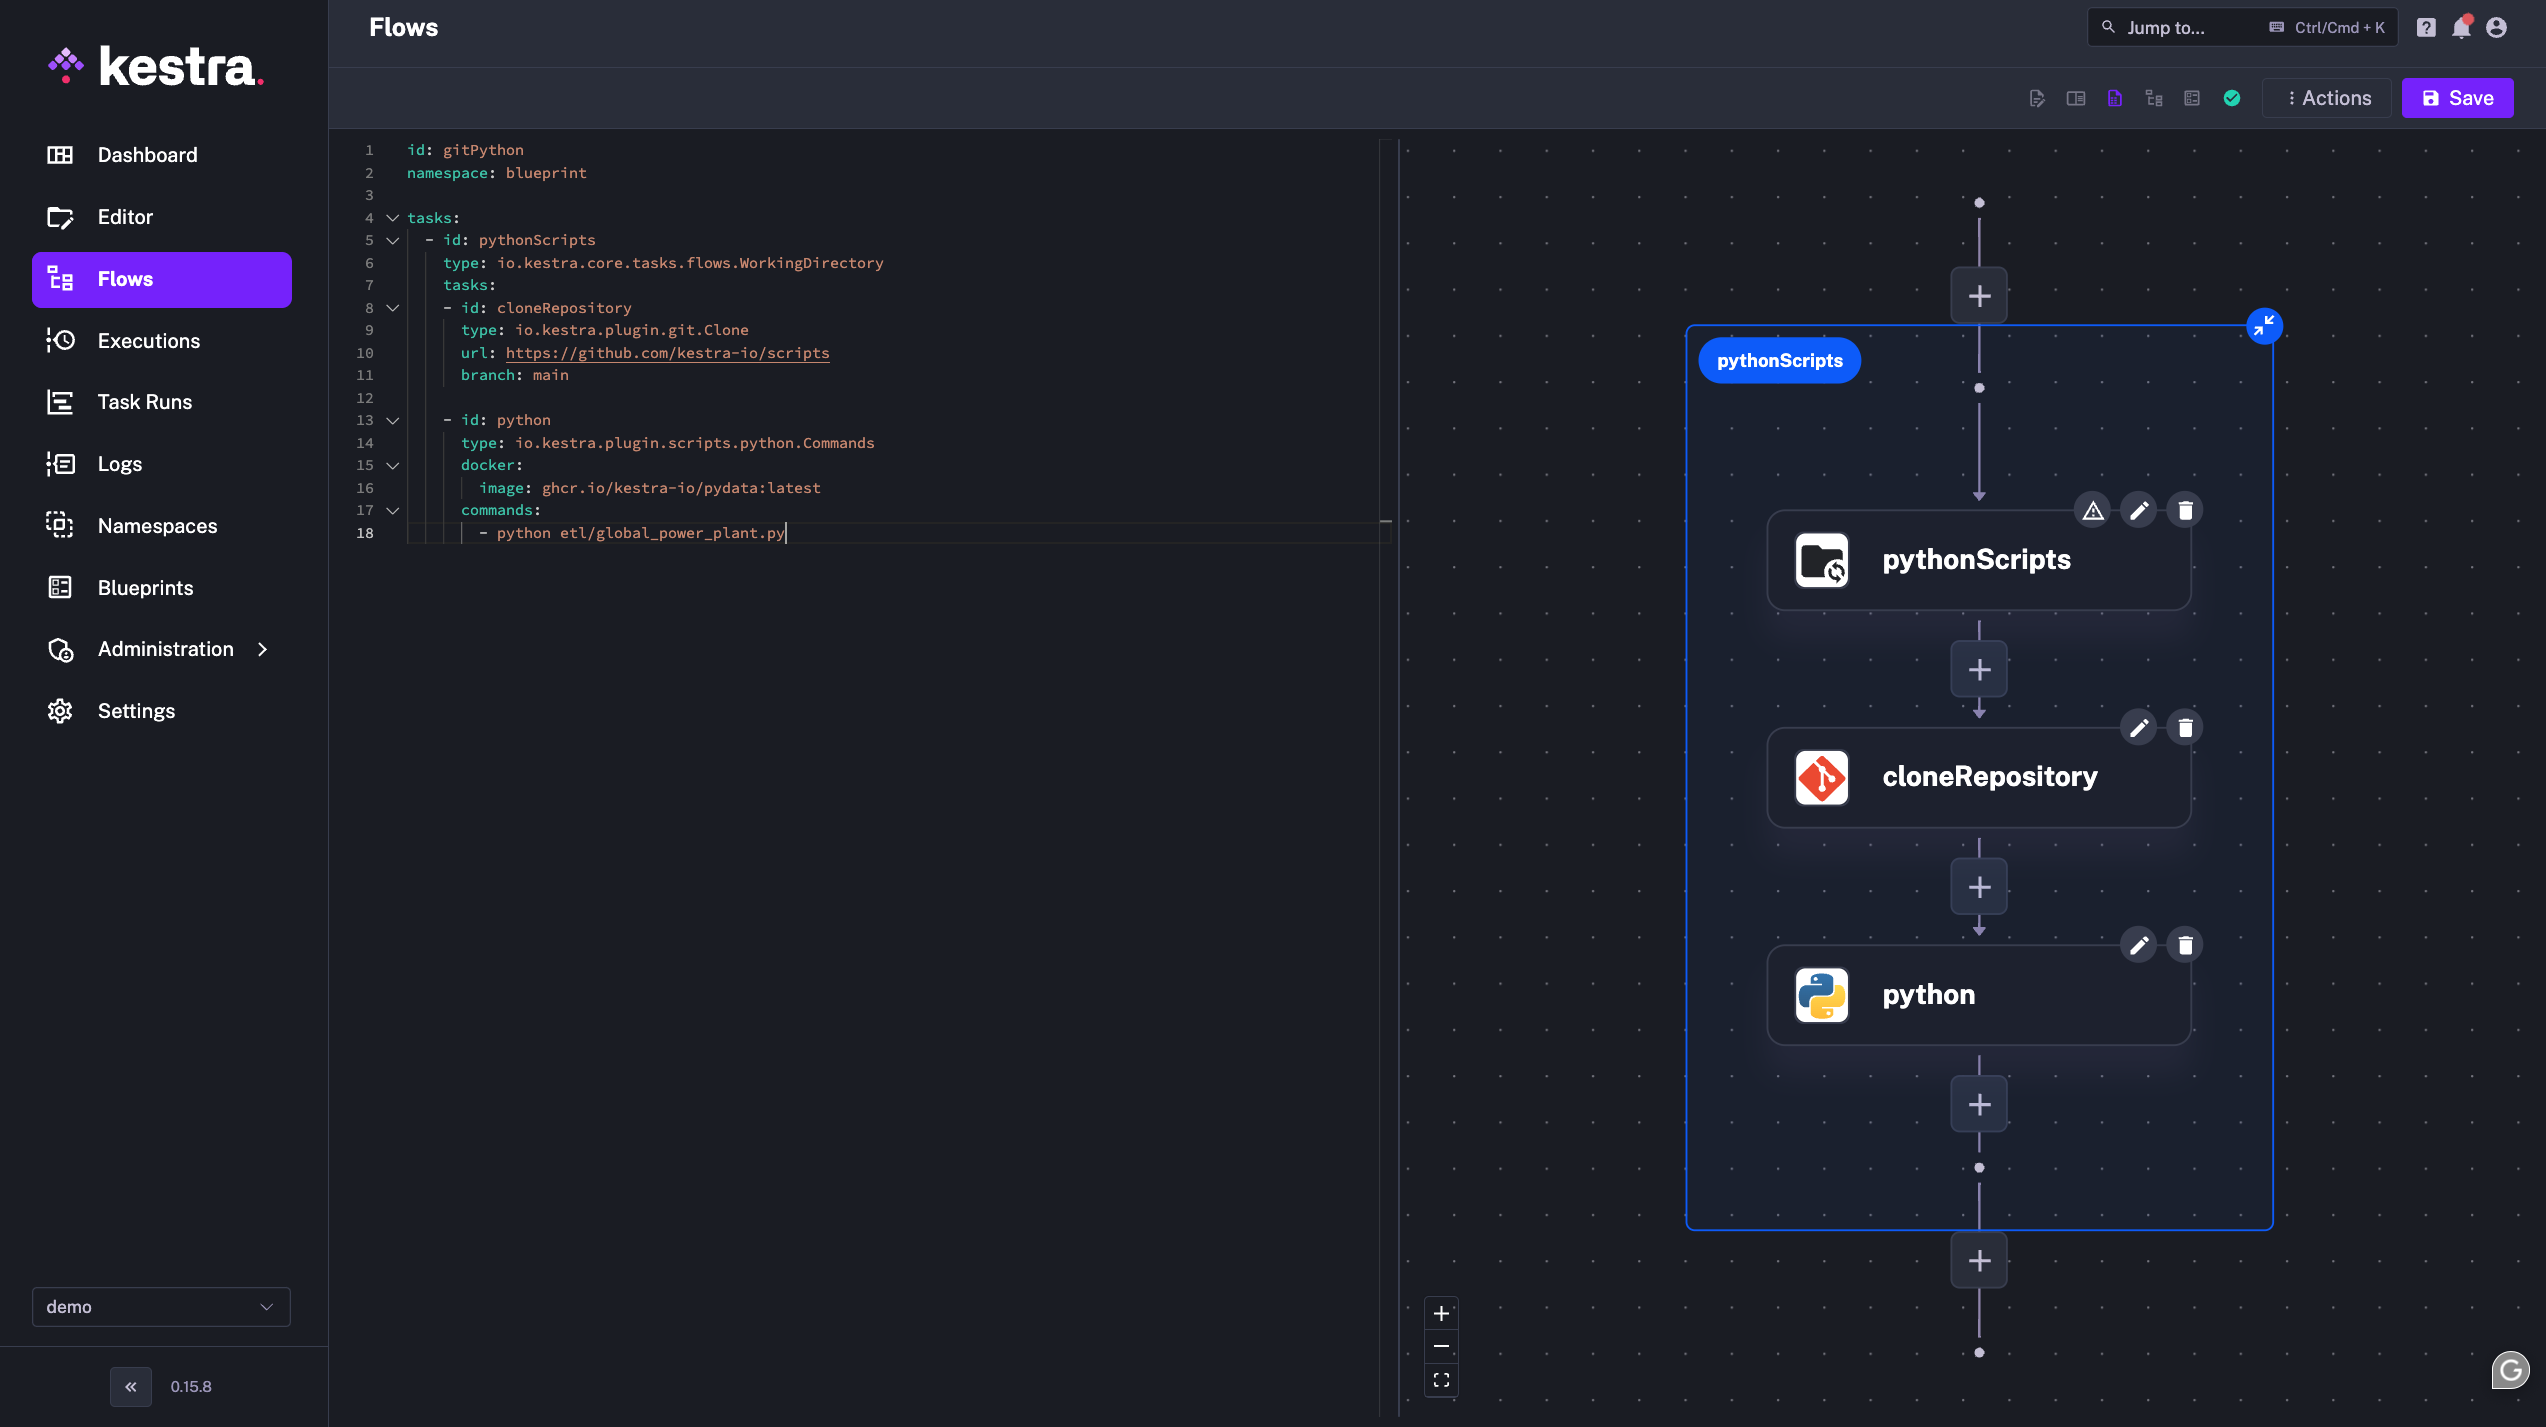Click zoom out on the canvas controls
The height and width of the screenshot is (1427, 2546).
(1442, 1346)
